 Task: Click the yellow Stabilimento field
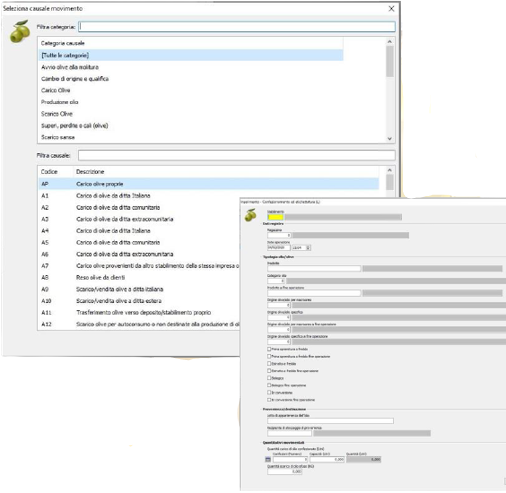(x=276, y=217)
